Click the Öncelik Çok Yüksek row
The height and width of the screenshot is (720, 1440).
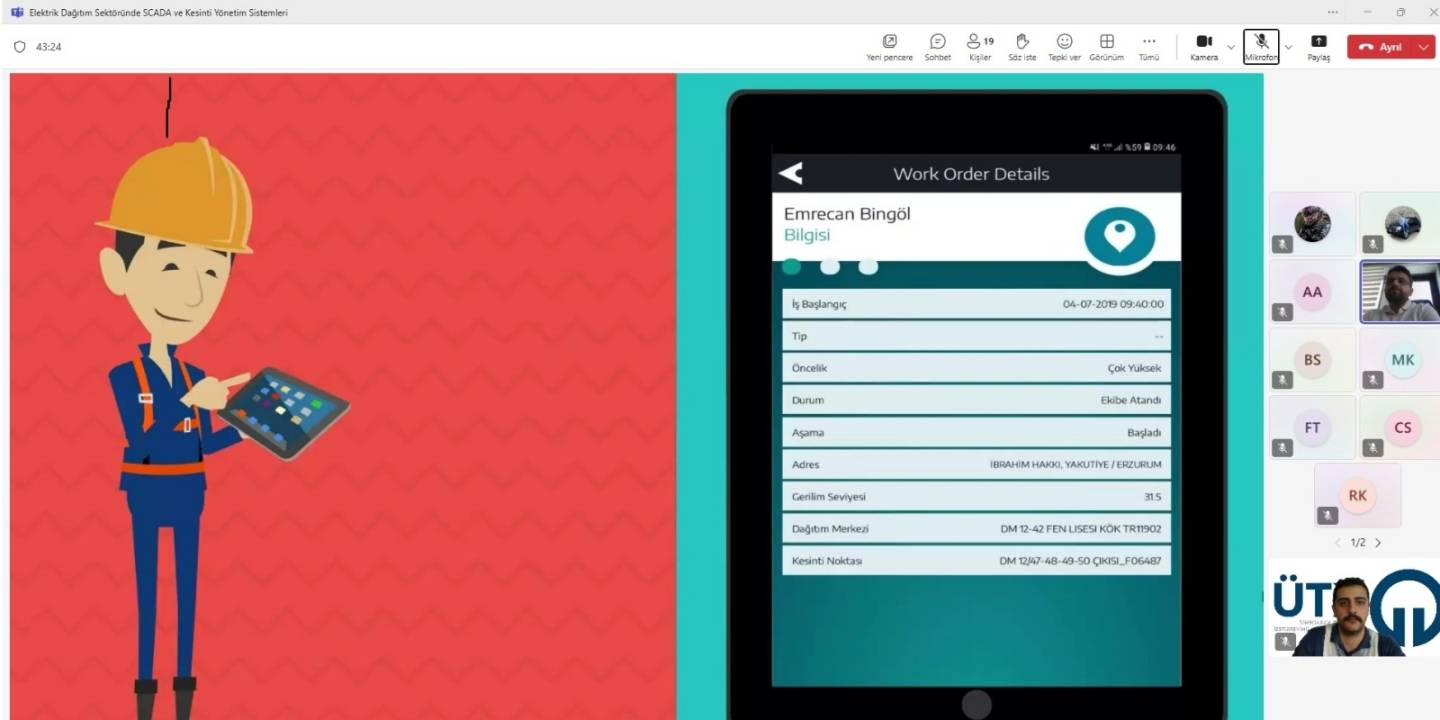(976, 368)
